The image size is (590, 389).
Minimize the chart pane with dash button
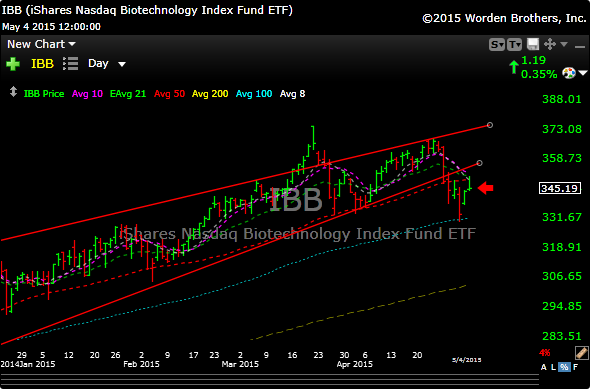tap(579, 46)
